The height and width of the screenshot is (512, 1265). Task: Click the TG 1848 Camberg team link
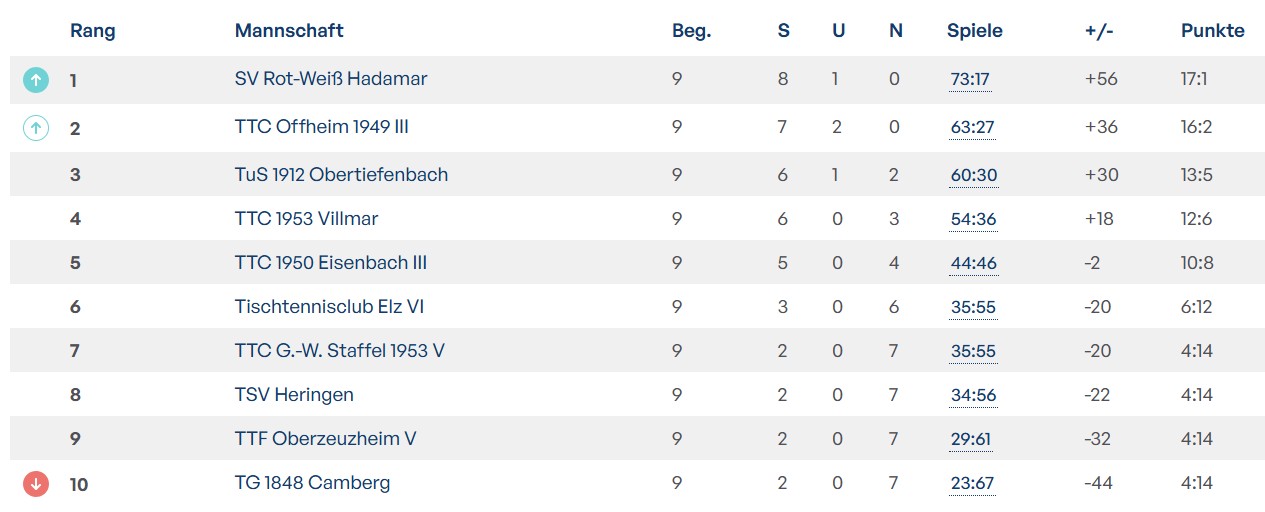pyautogui.click(x=312, y=483)
